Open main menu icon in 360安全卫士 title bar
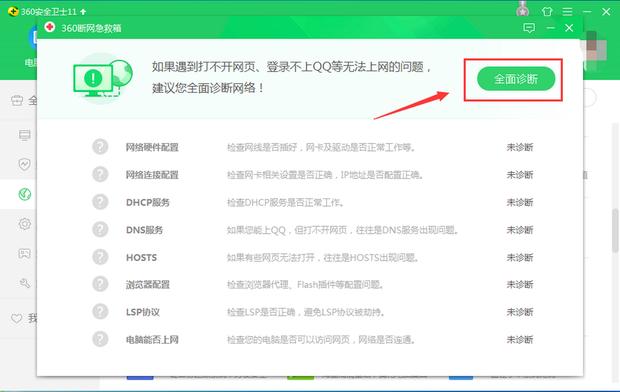Viewport: 620px width, 392px height. click(x=567, y=11)
